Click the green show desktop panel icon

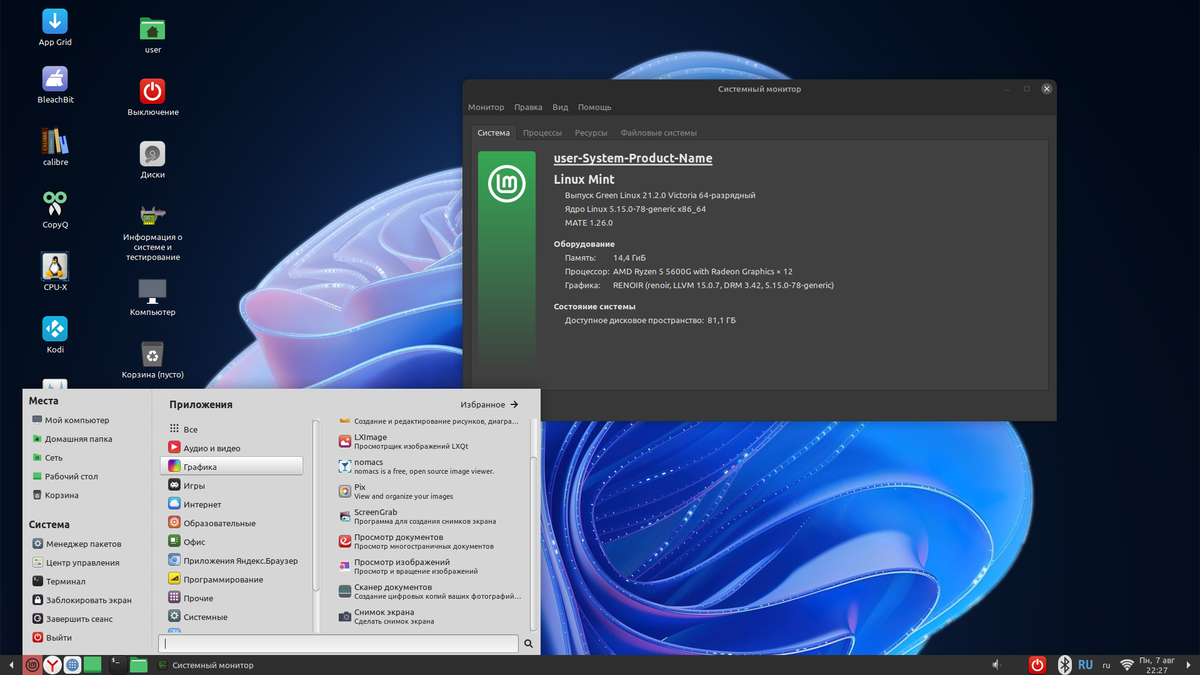[x=92, y=664]
